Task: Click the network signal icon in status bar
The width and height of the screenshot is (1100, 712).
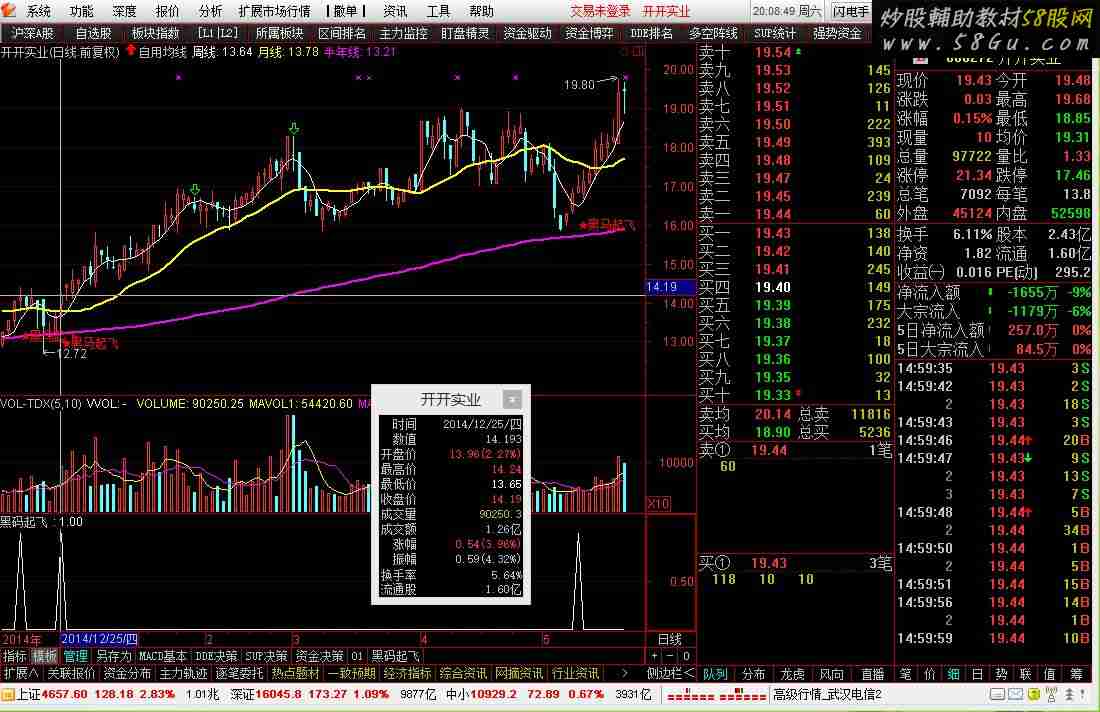Action: (1051, 694)
